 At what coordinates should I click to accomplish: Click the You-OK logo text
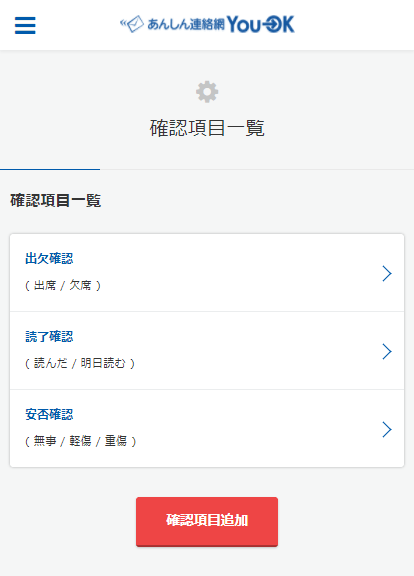click(x=260, y=24)
